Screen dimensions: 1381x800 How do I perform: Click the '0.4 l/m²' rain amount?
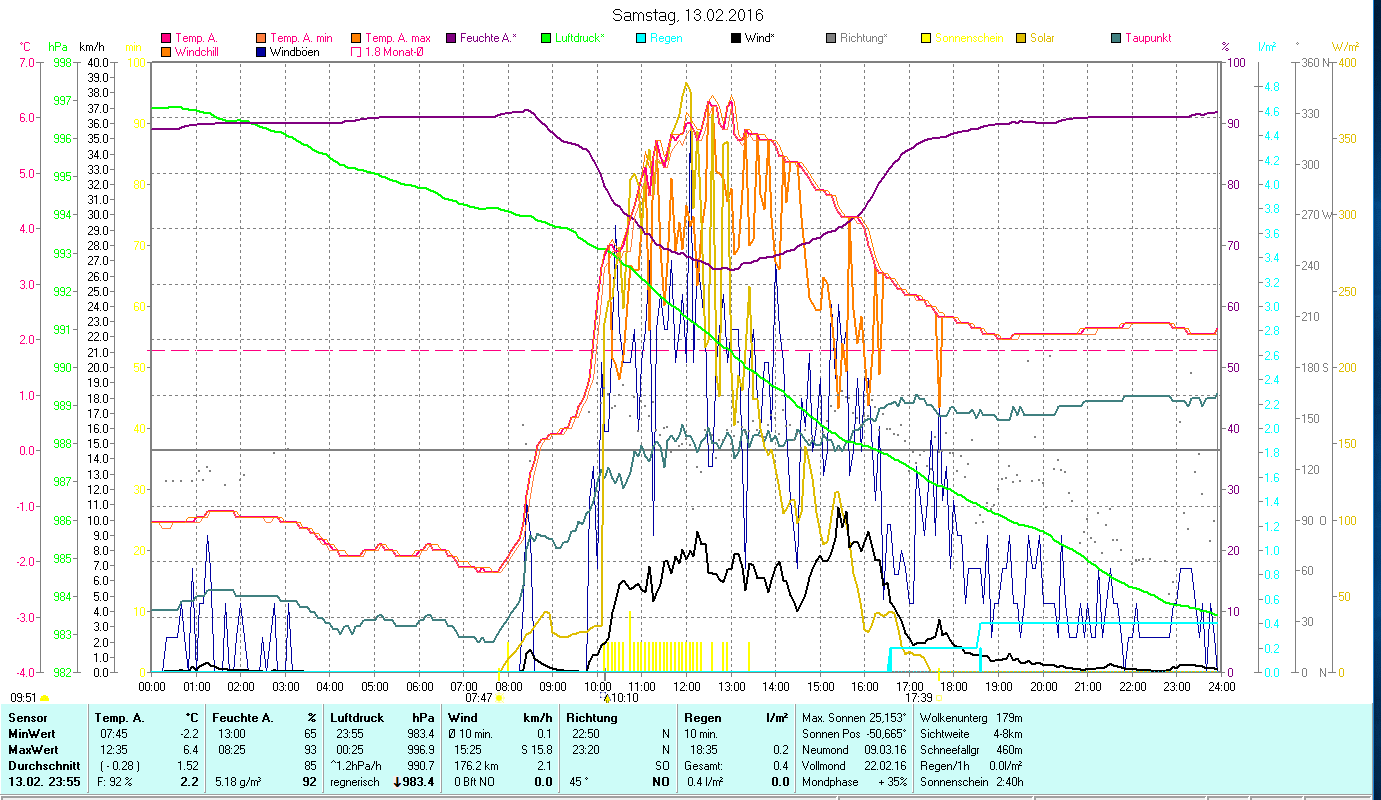click(705, 782)
